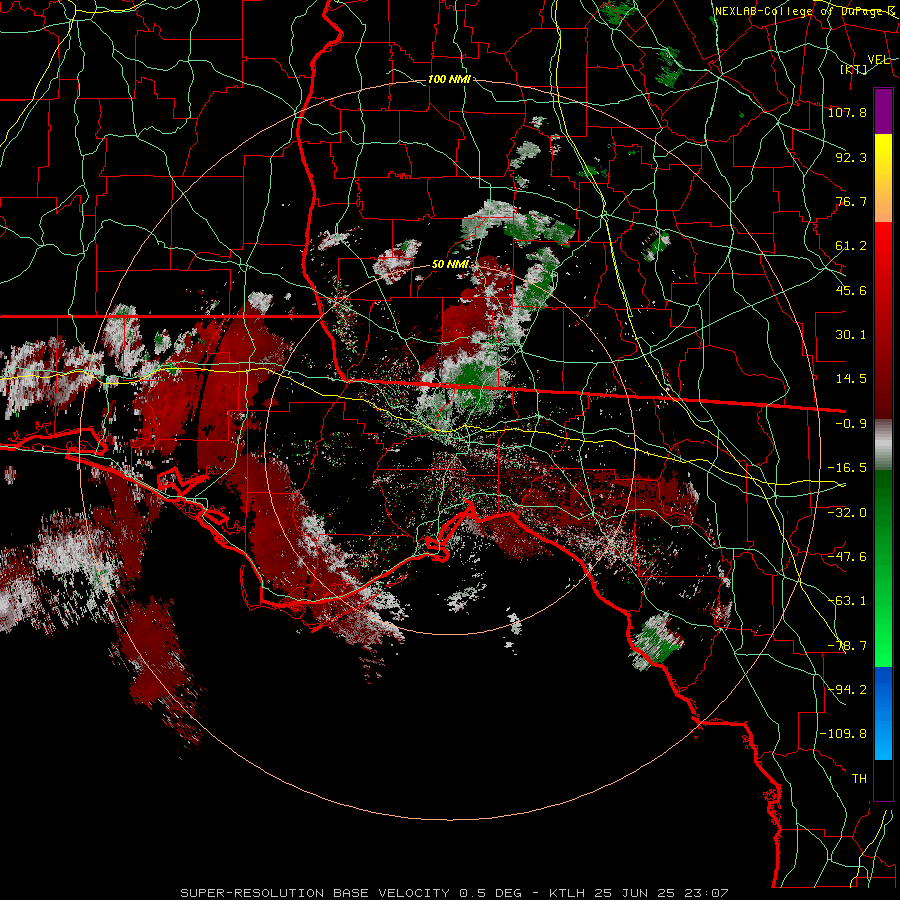Click the yellow segment of color bar
The height and width of the screenshot is (900, 900).
coord(883,155)
